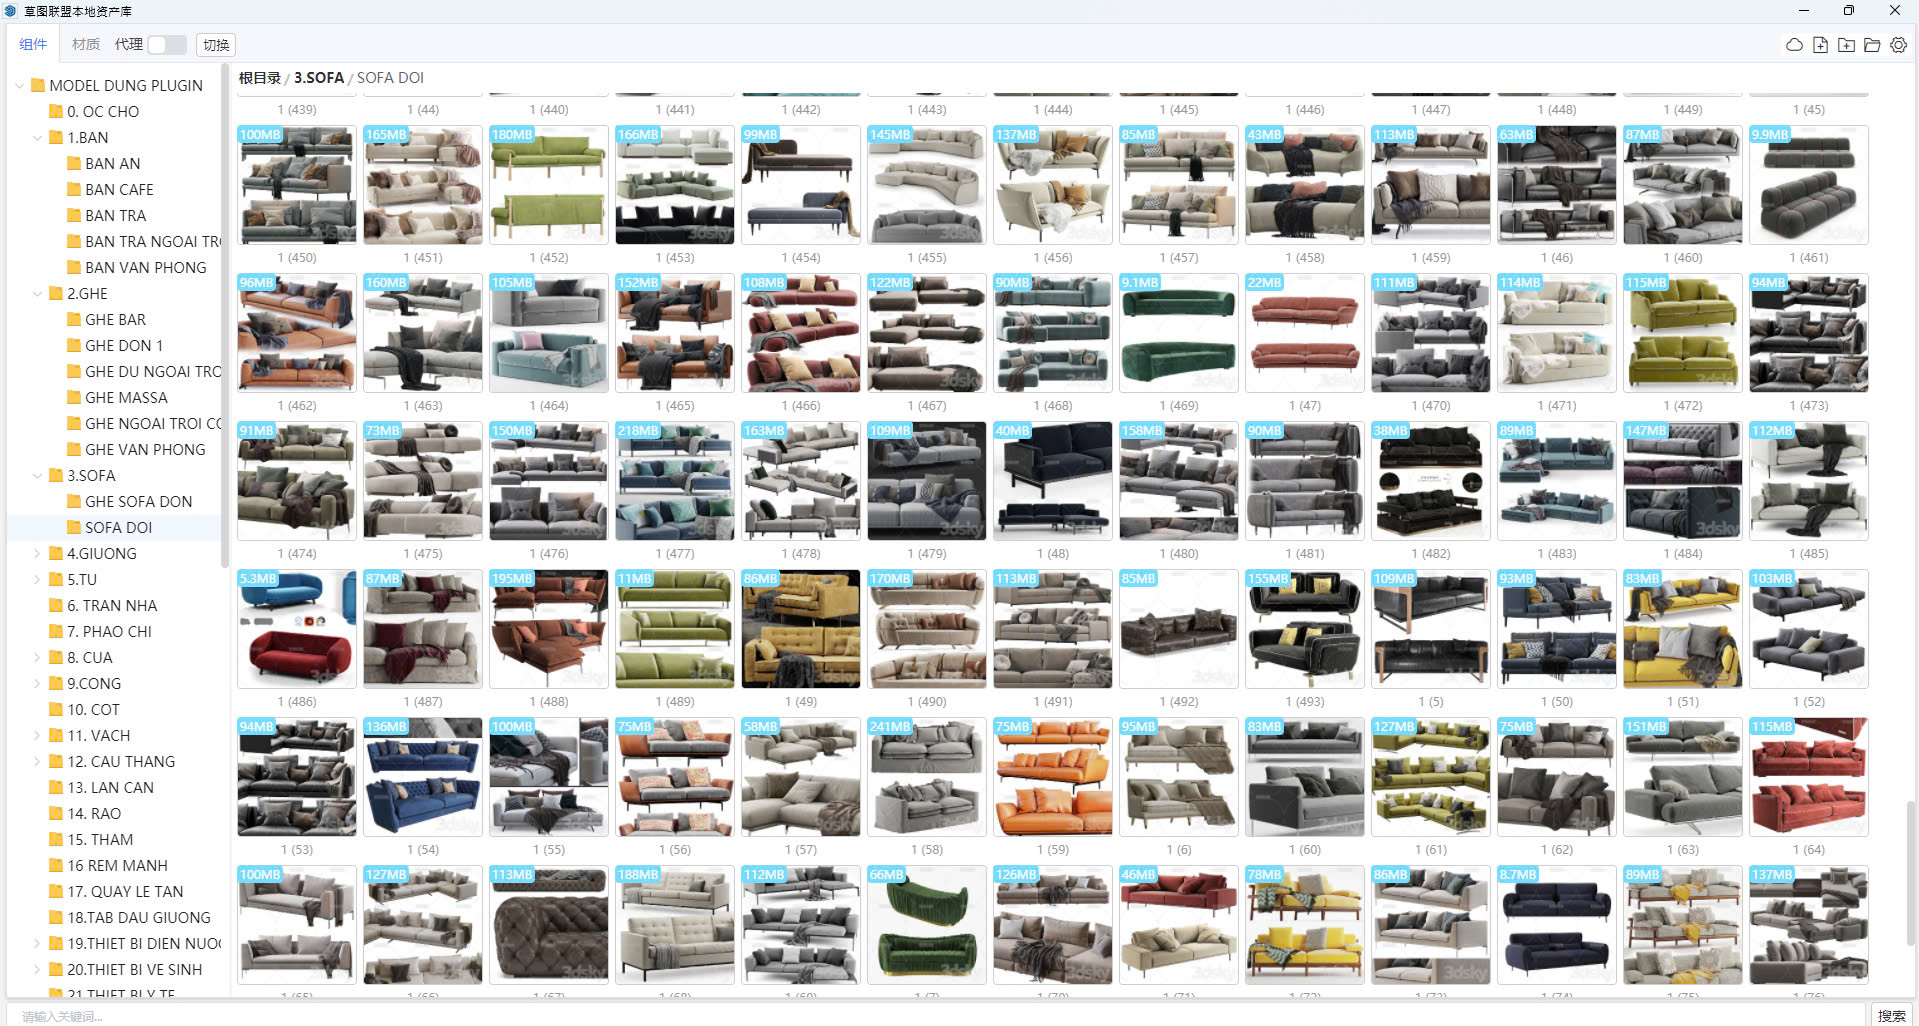Click the folder icon beside 10. COT
Viewport: 1919px width, 1026px height.
click(56, 710)
